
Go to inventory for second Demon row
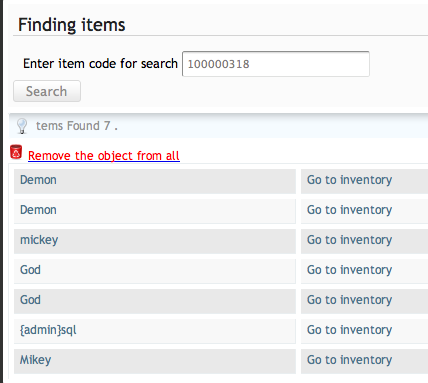click(349, 210)
